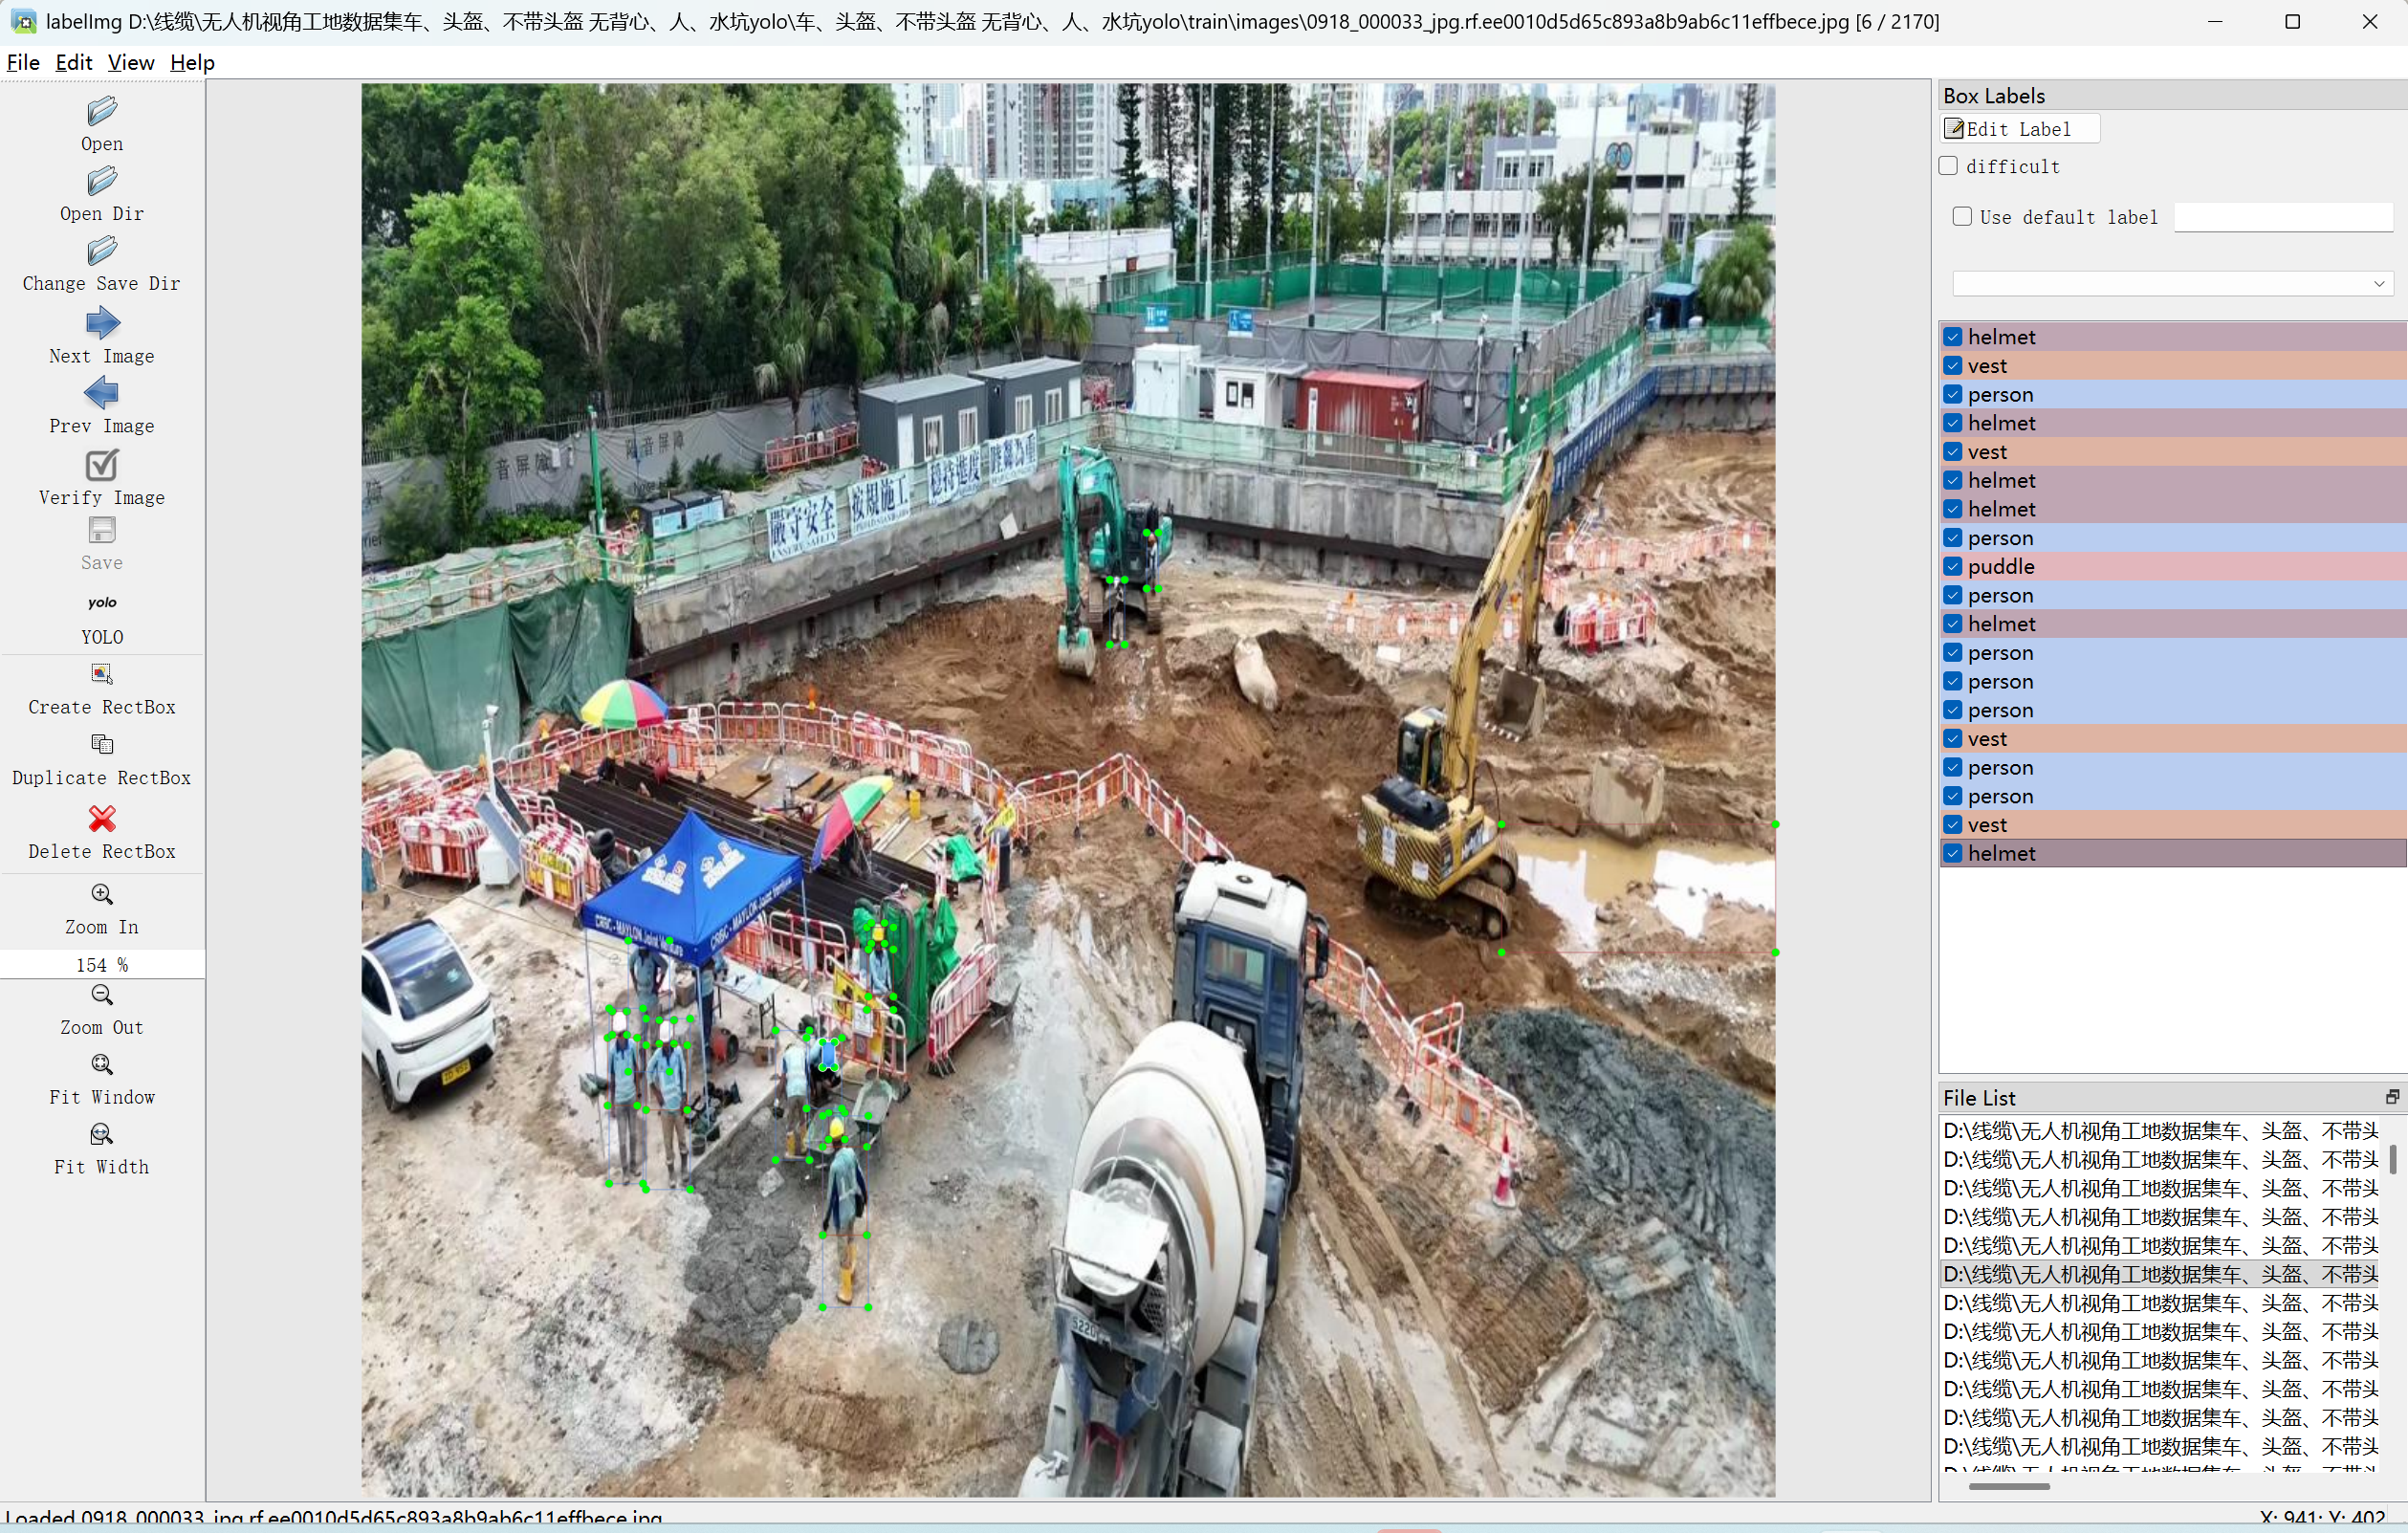The height and width of the screenshot is (1533, 2408).
Task: Check the Use default label box
Action: (x=1962, y=217)
